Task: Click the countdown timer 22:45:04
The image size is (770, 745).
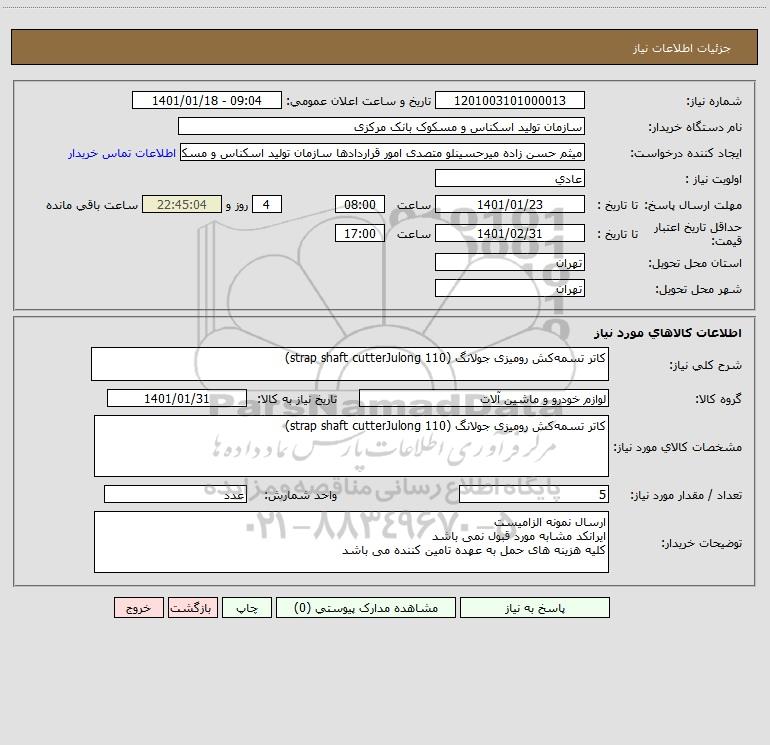Action: pos(182,204)
